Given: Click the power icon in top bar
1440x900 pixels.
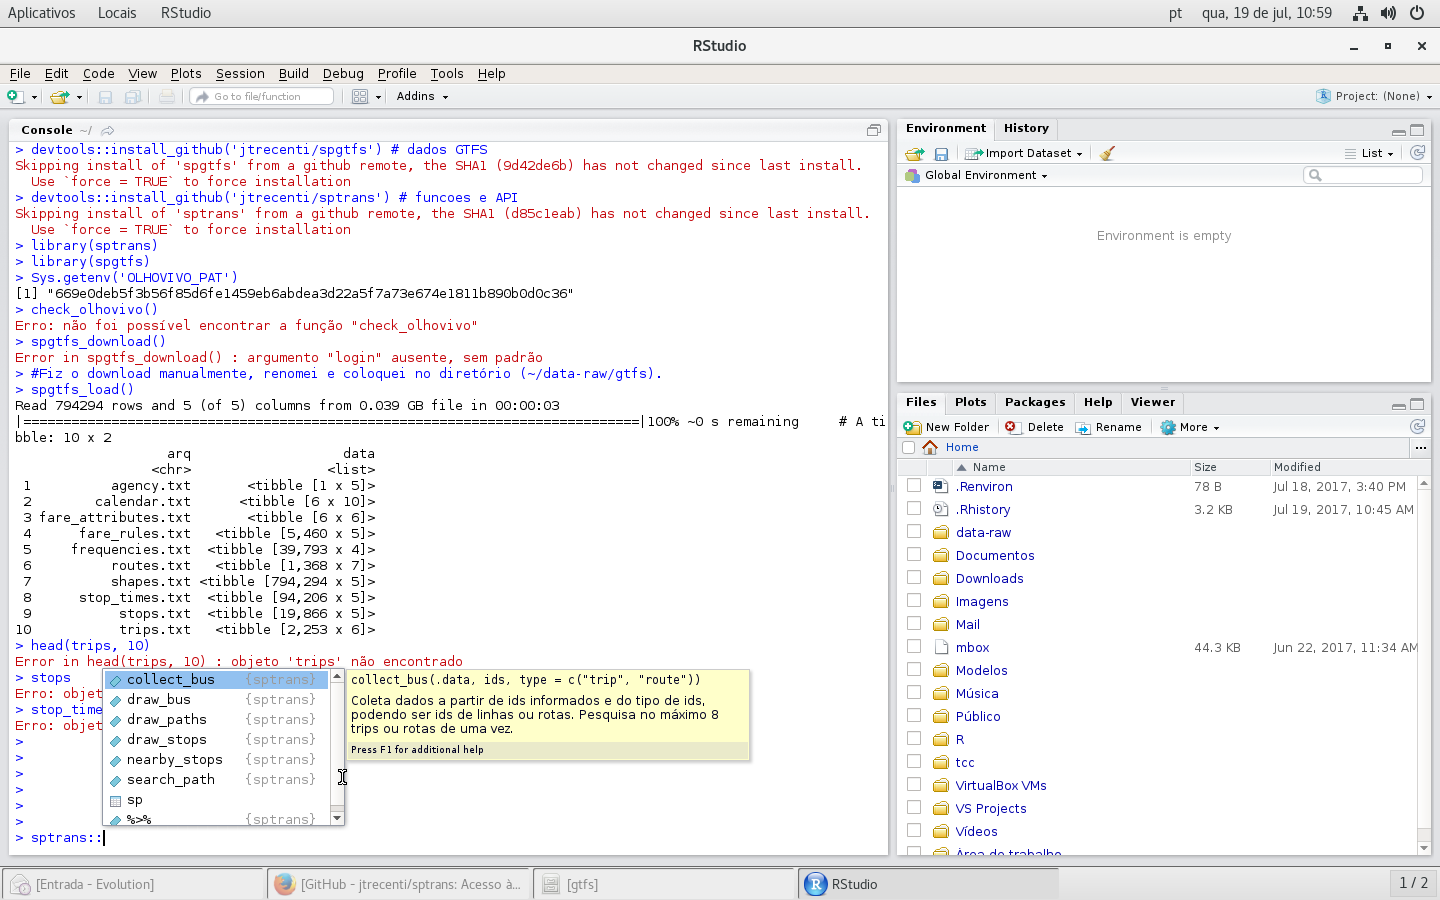Looking at the screenshot, I should point(1417,13).
